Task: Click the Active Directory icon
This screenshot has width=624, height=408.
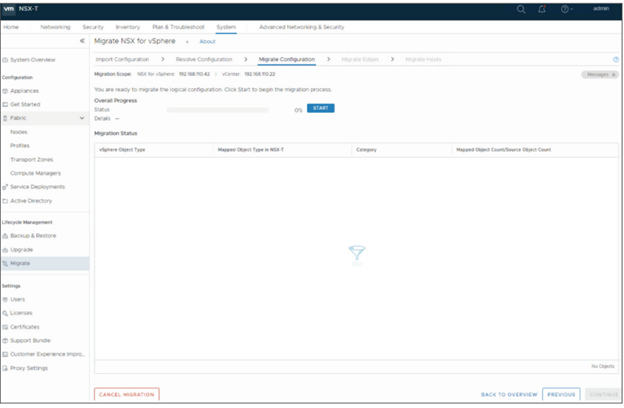Action: [5, 201]
